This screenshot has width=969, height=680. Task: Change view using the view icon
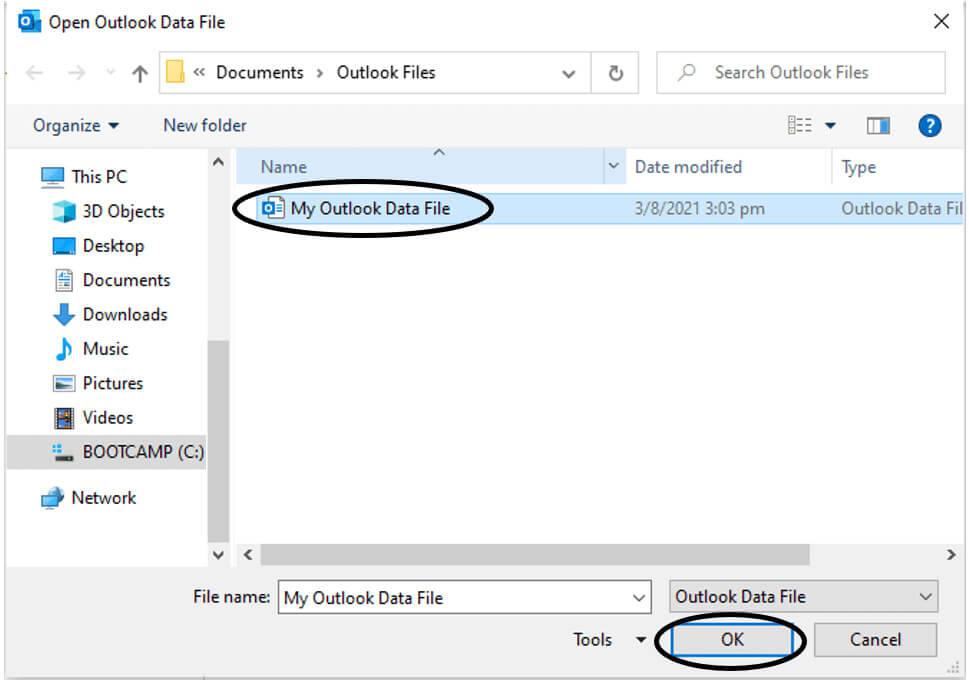point(800,125)
